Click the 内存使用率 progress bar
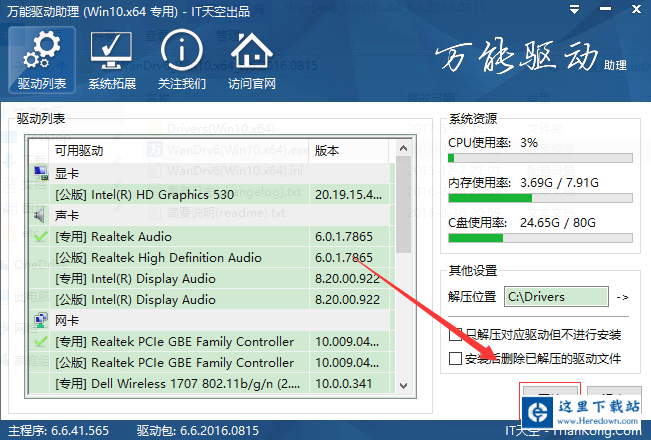Image resolution: width=651 pixels, height=440 pixels. point(540,198)
